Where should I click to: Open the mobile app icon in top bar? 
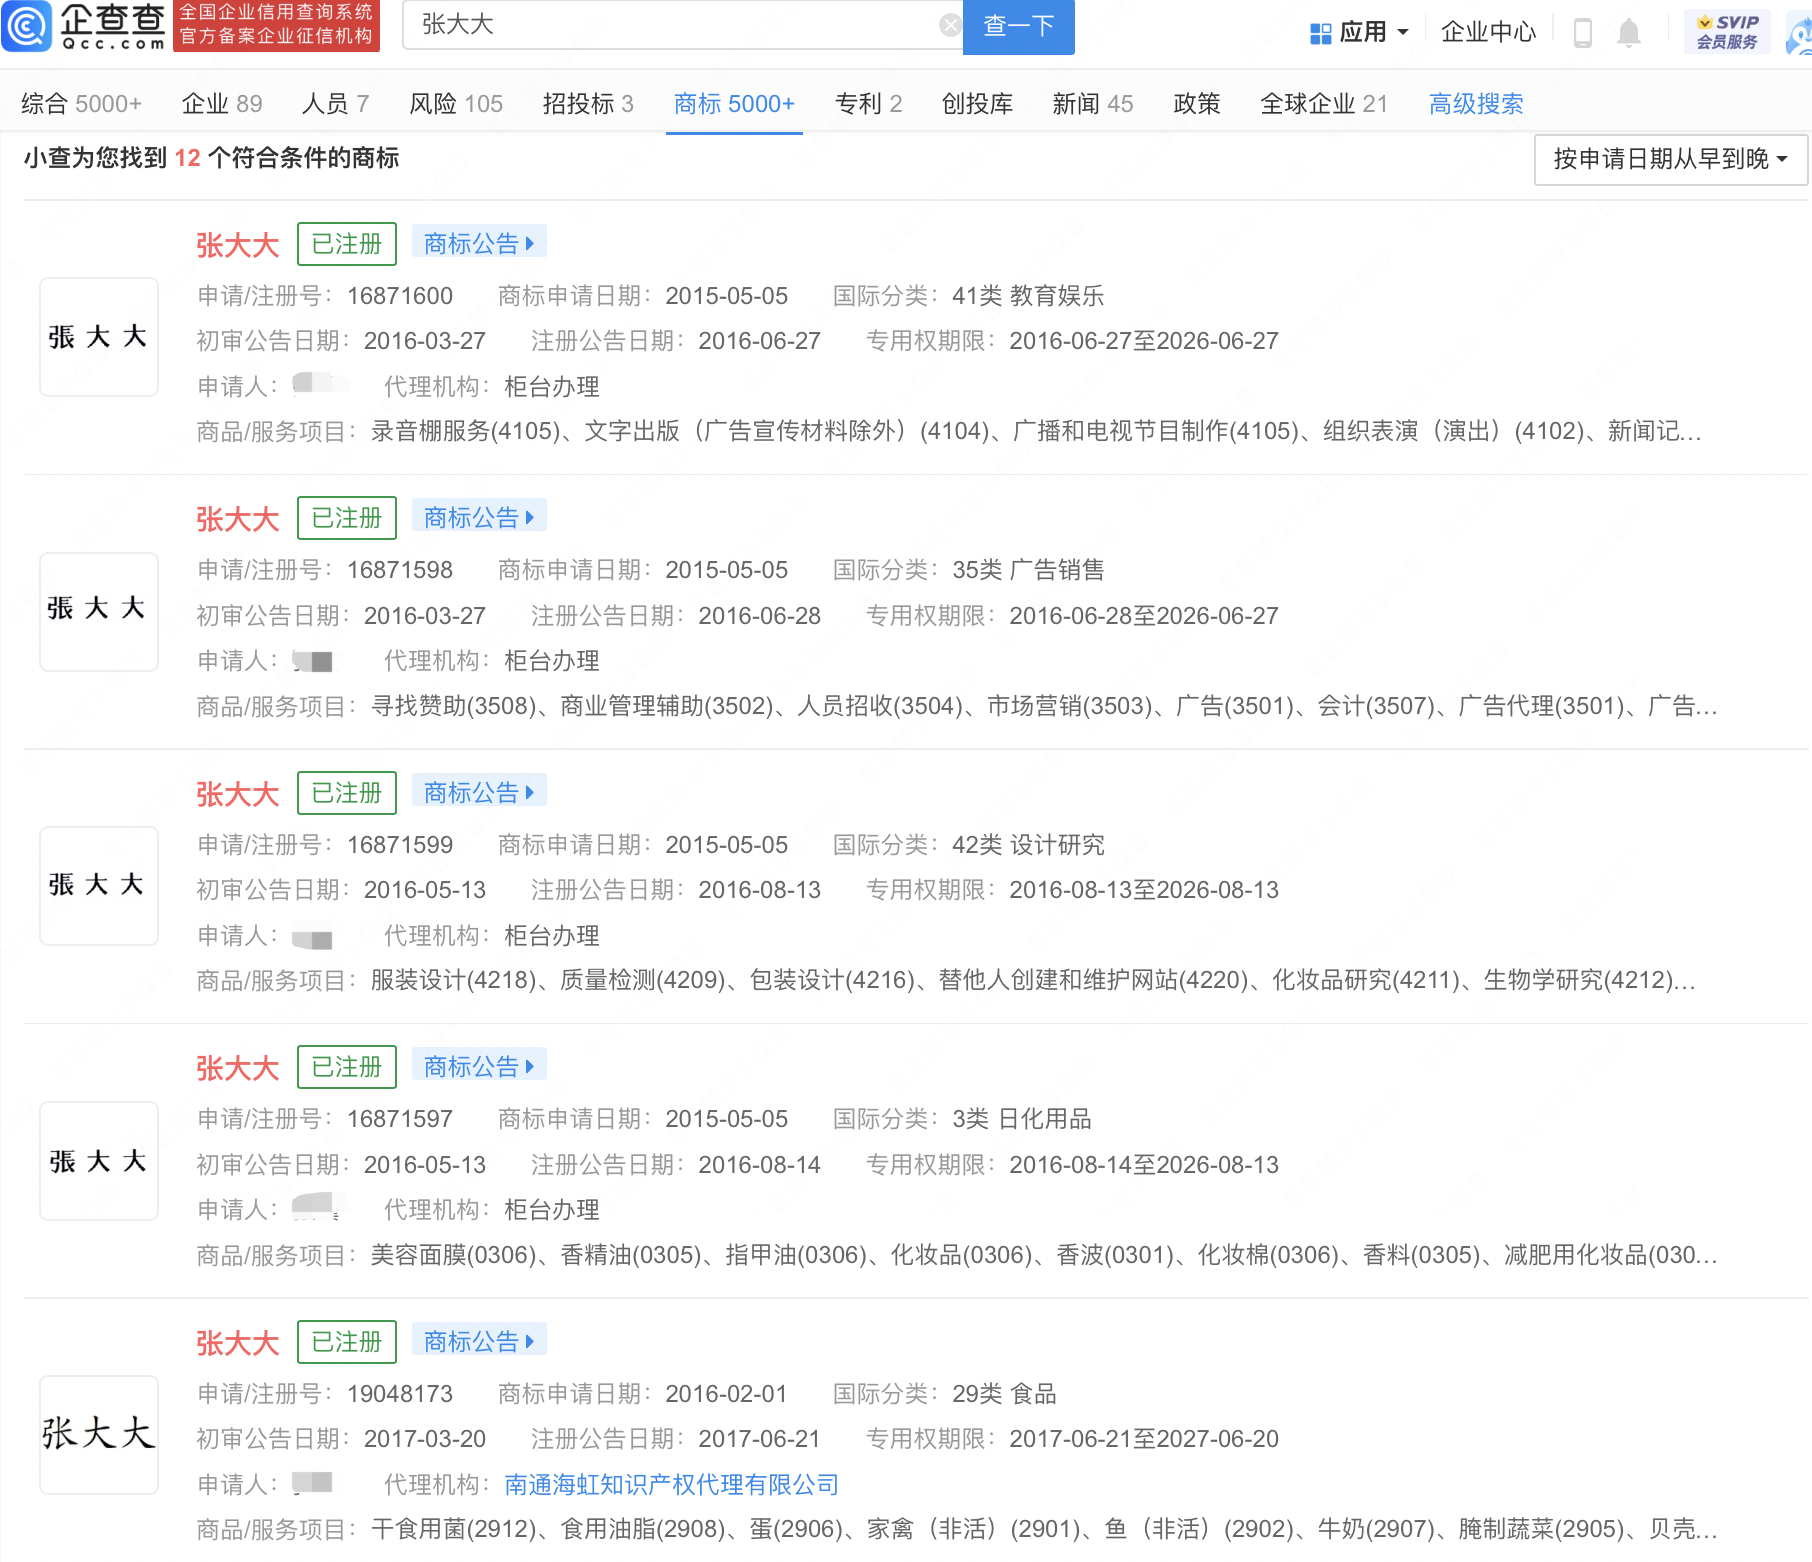[x=1583, y=30]
